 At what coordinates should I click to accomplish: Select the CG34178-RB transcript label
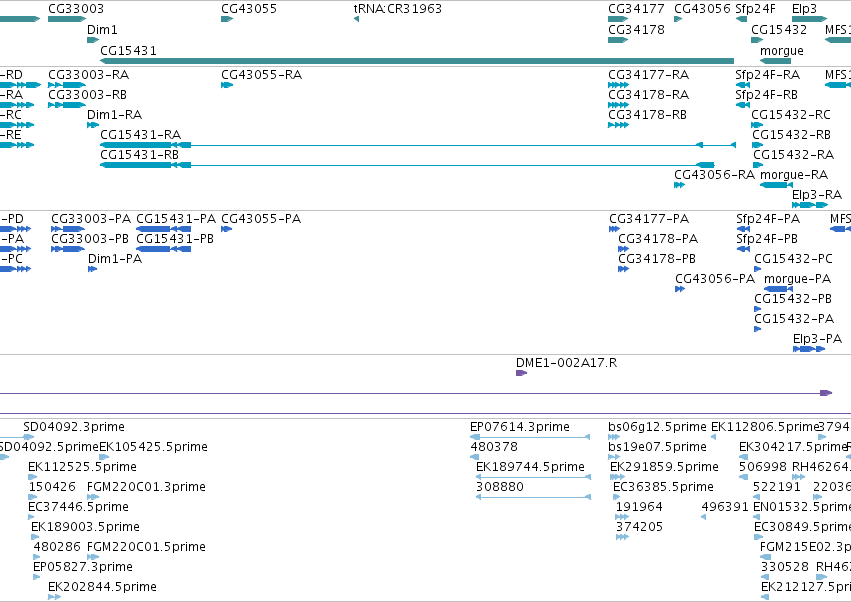coord(647,115)
